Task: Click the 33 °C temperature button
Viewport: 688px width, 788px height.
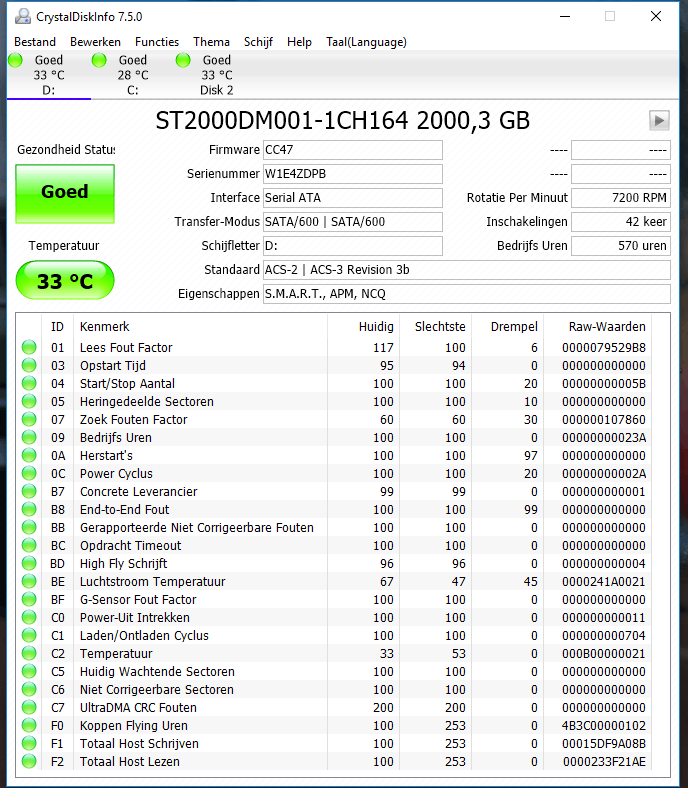Action: tap(65, 280)
